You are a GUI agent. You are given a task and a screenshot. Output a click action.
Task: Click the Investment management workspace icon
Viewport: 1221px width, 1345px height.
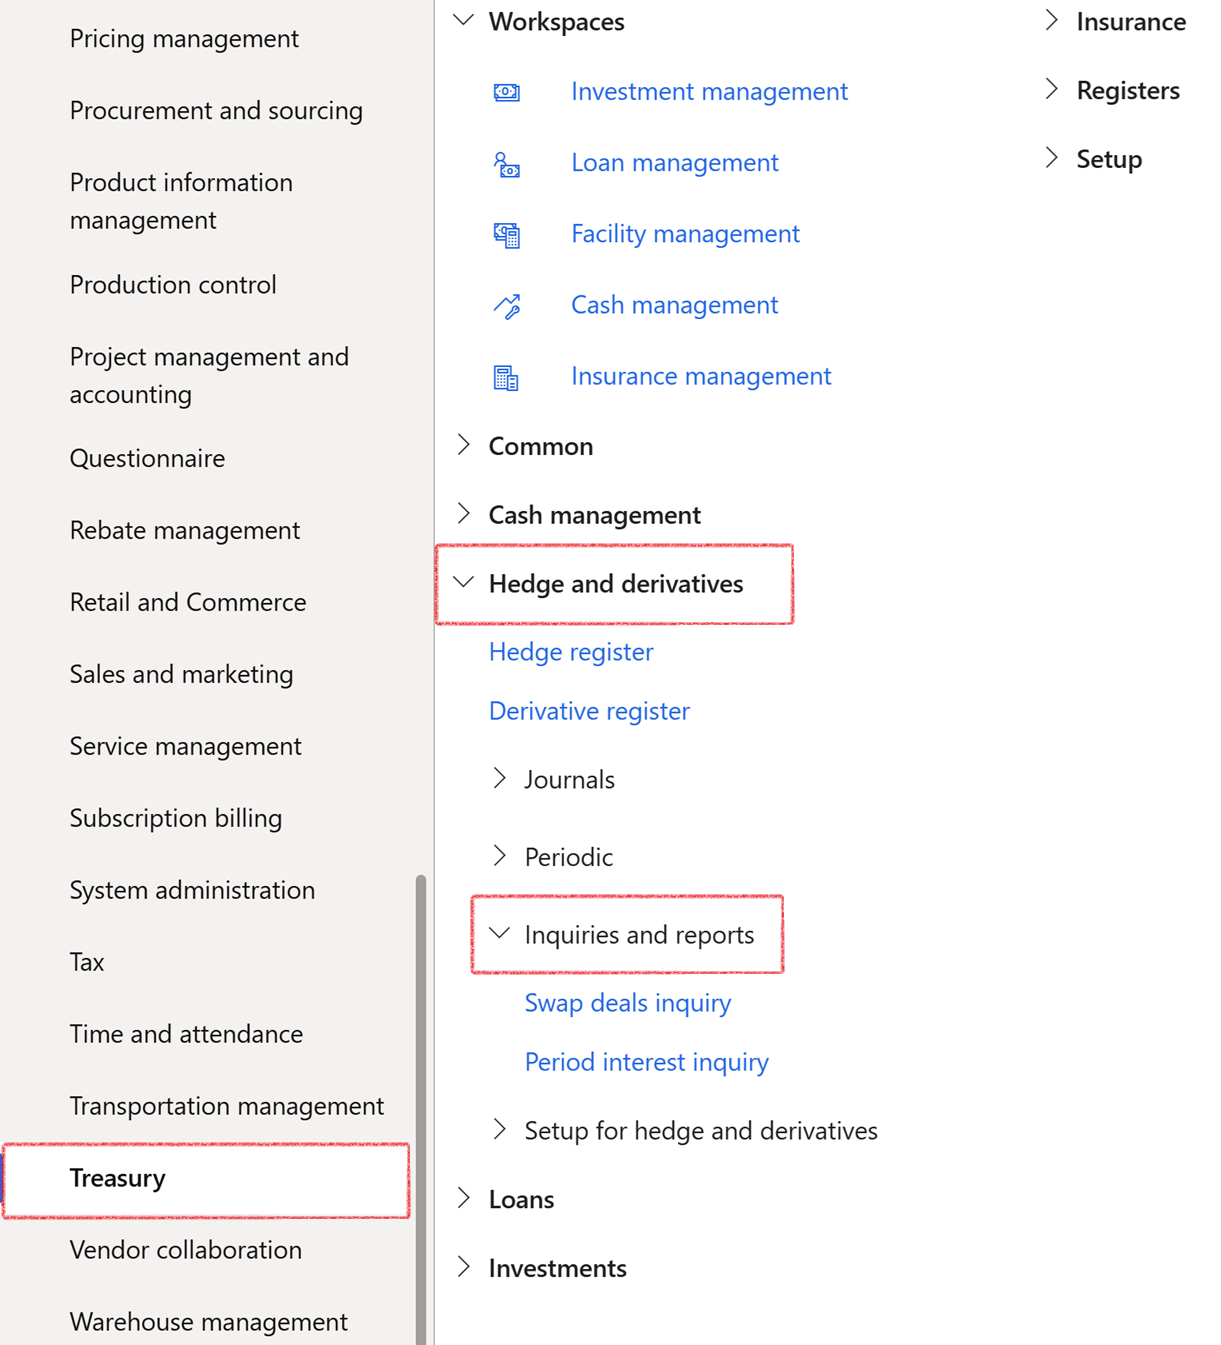[507, 92]
